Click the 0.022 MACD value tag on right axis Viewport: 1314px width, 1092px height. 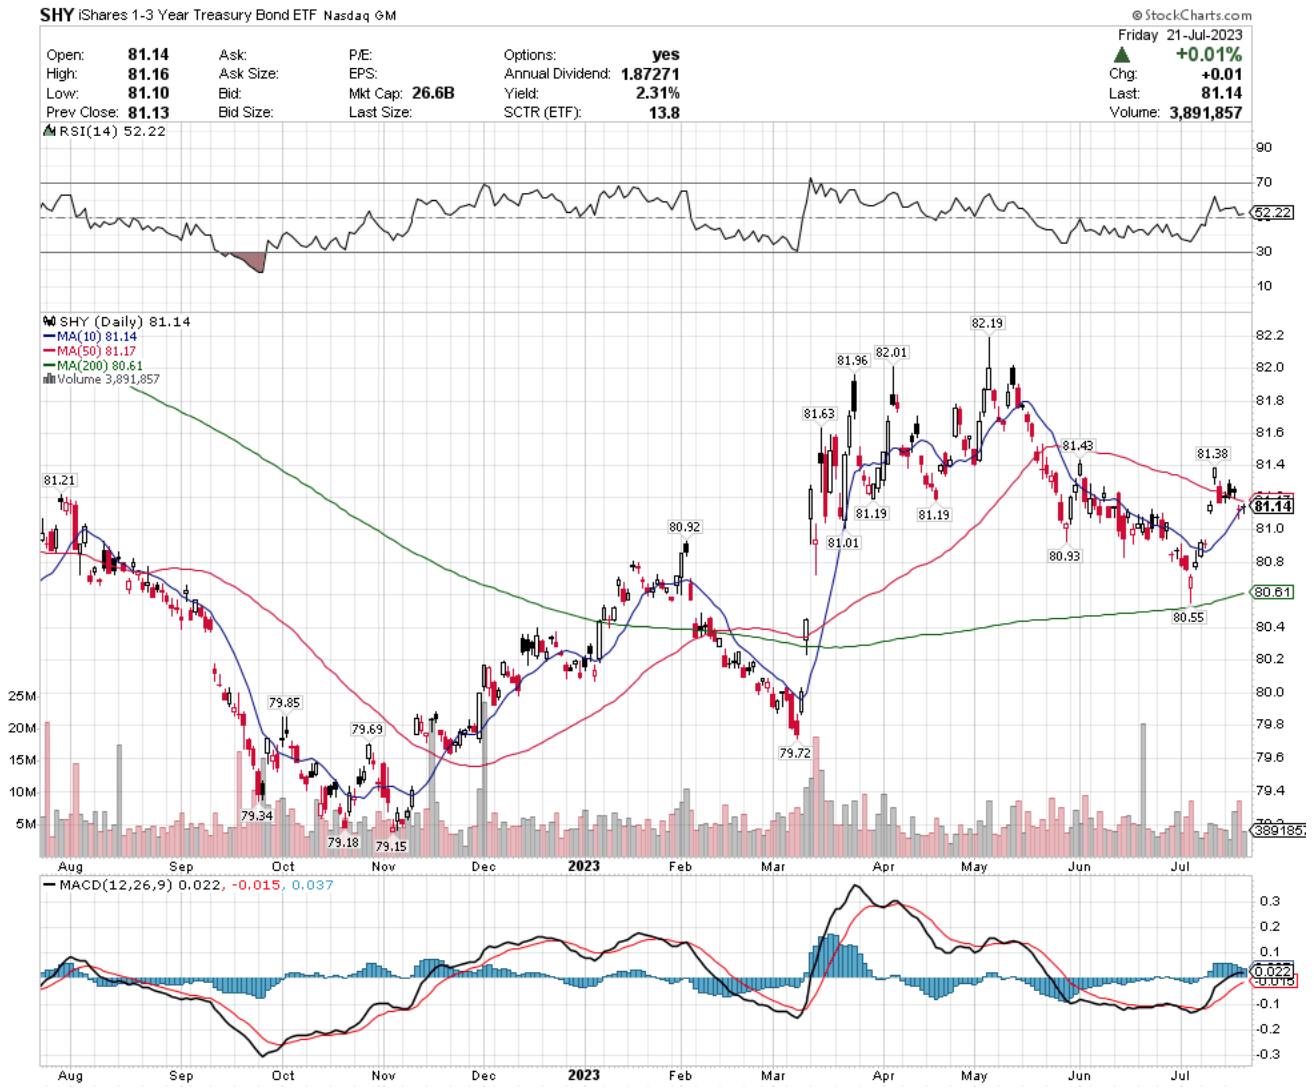point(1273,970)
